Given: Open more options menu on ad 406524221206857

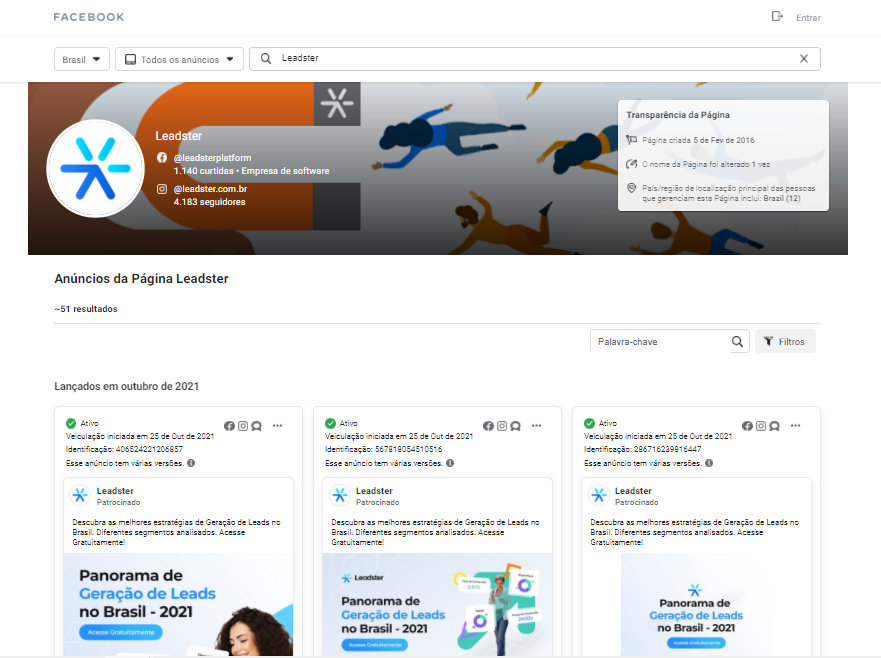Looking at the screenshot, I should coord(278,426).
